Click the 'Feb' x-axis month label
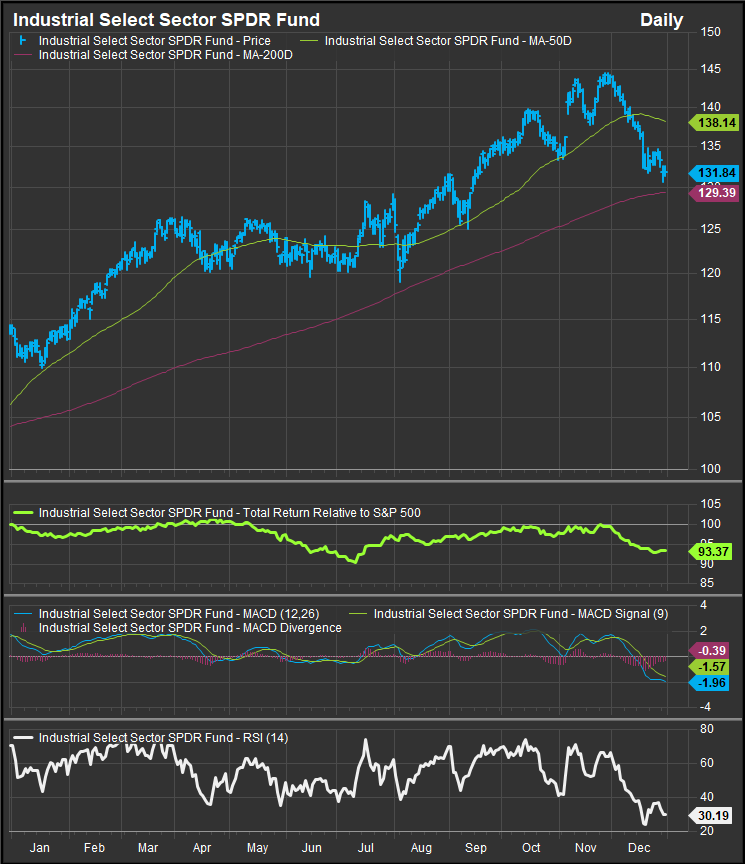 (94, 848)
